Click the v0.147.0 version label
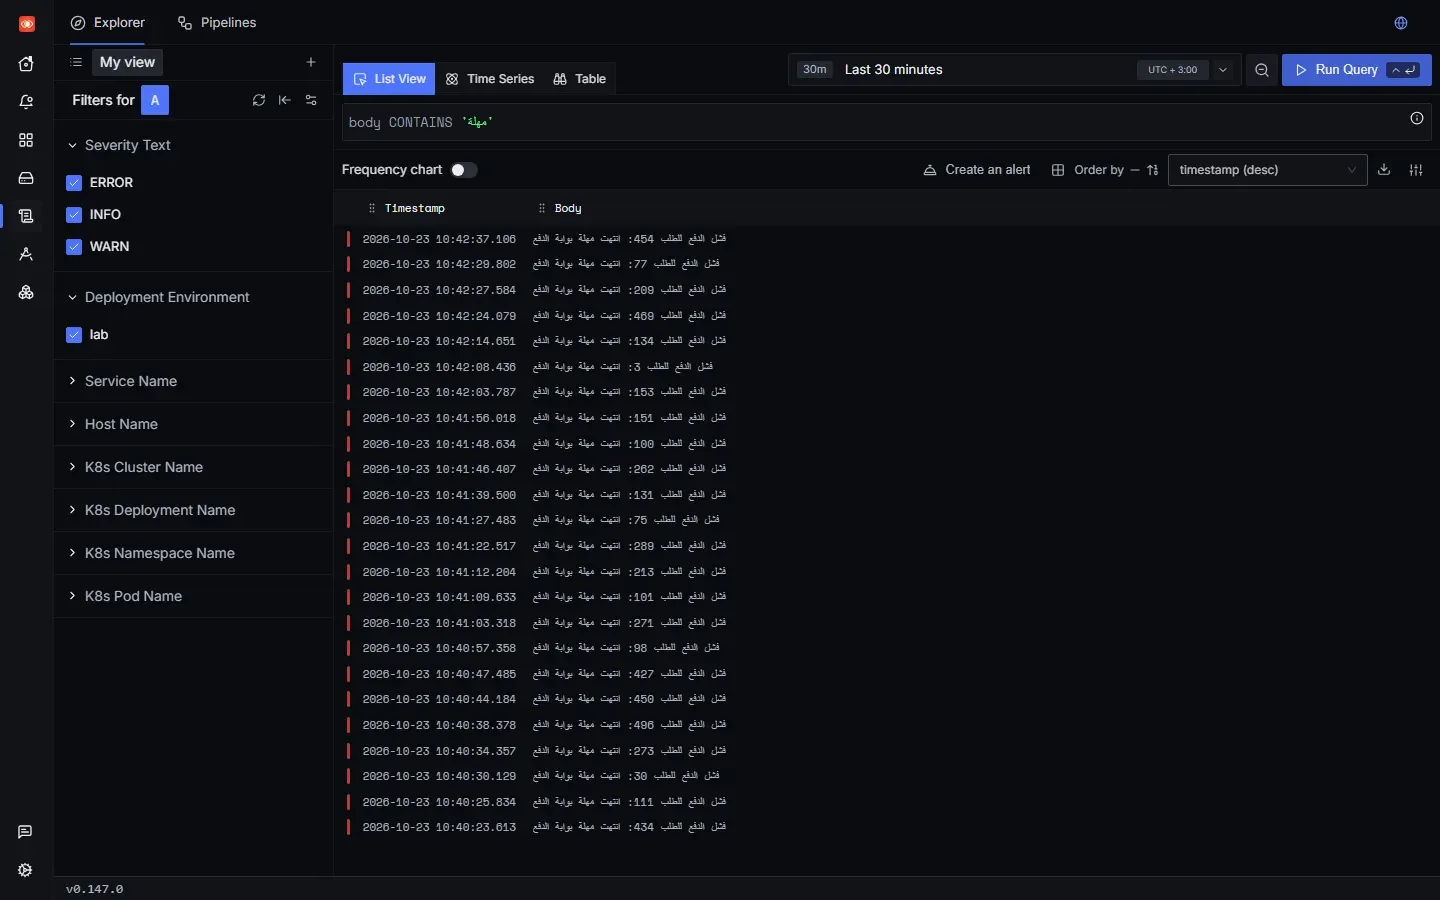This screenshot has height=900, width=1440. coord(95,889)
